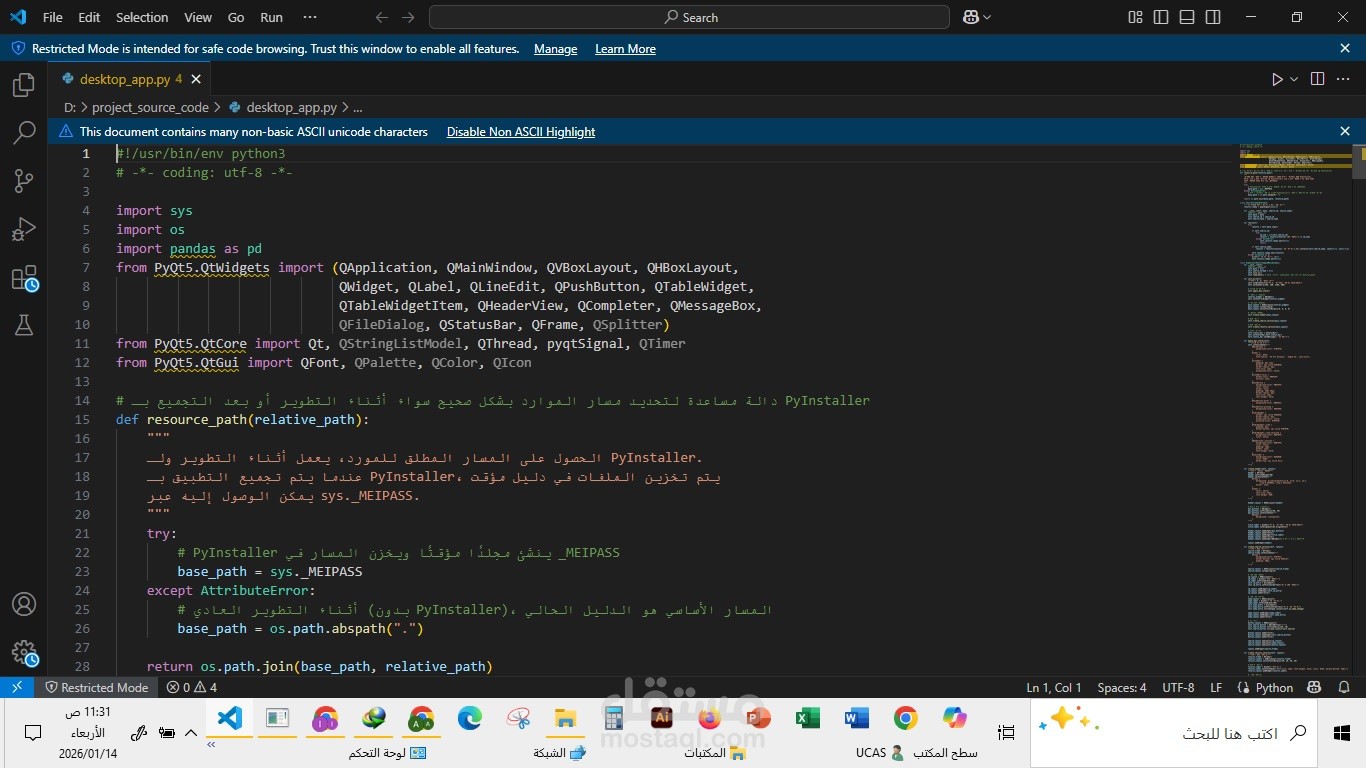Image resolution: width=1366 pixels, height=768 pixels.
Task: Expand the project_source_code breadcrumb
Action: point(150,107)
